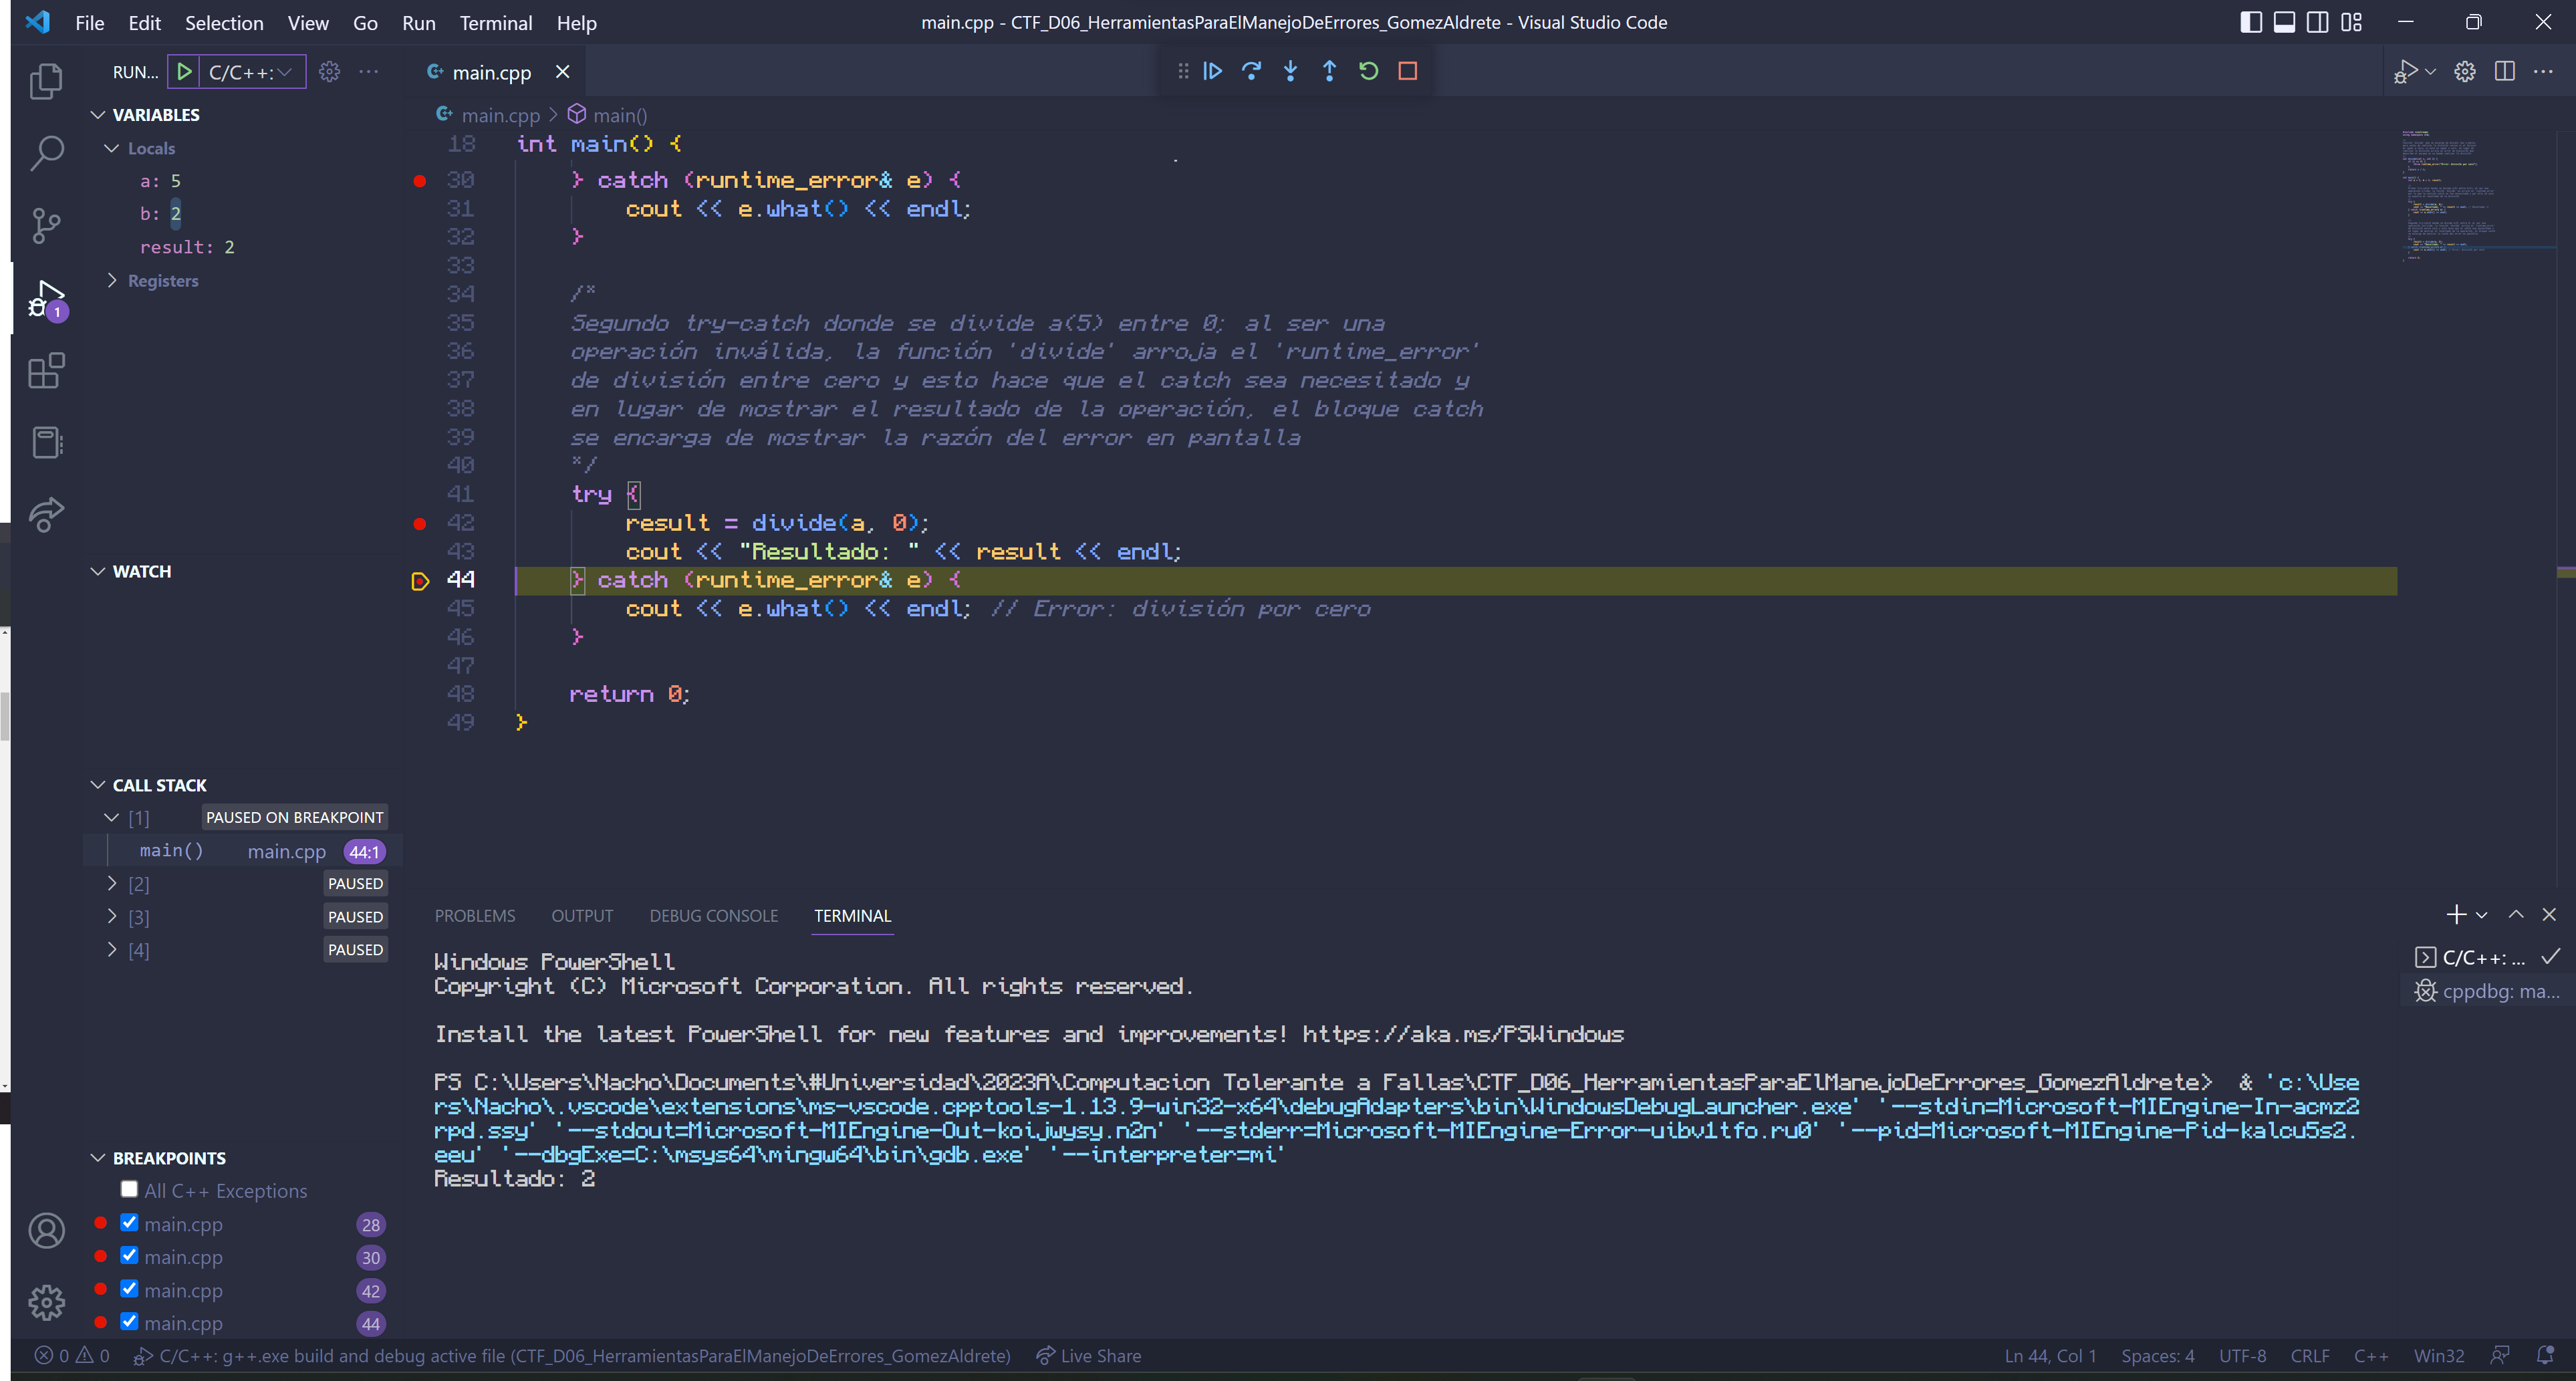Uncheck the breakpoint on main.cpp line 28
The height and width of the screenshot is (1381, 2576).
[x=129, y=1222]
